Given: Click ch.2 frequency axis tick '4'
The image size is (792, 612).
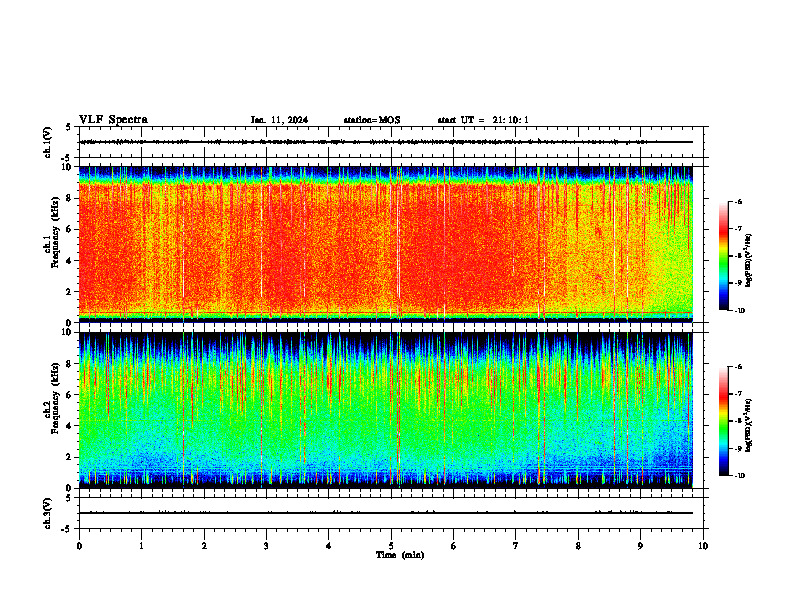Looking at the screenshot, I should coord(70,426).
